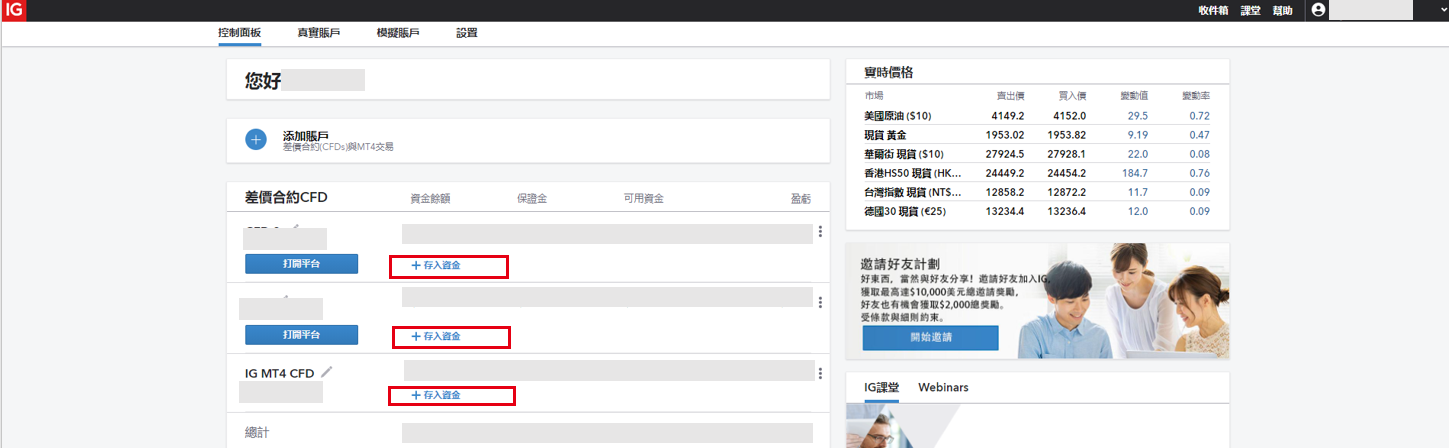Click the 4149.2 sell price for 美國原油
This screenshot has width=1449, height=448.
pos(1009,116)
